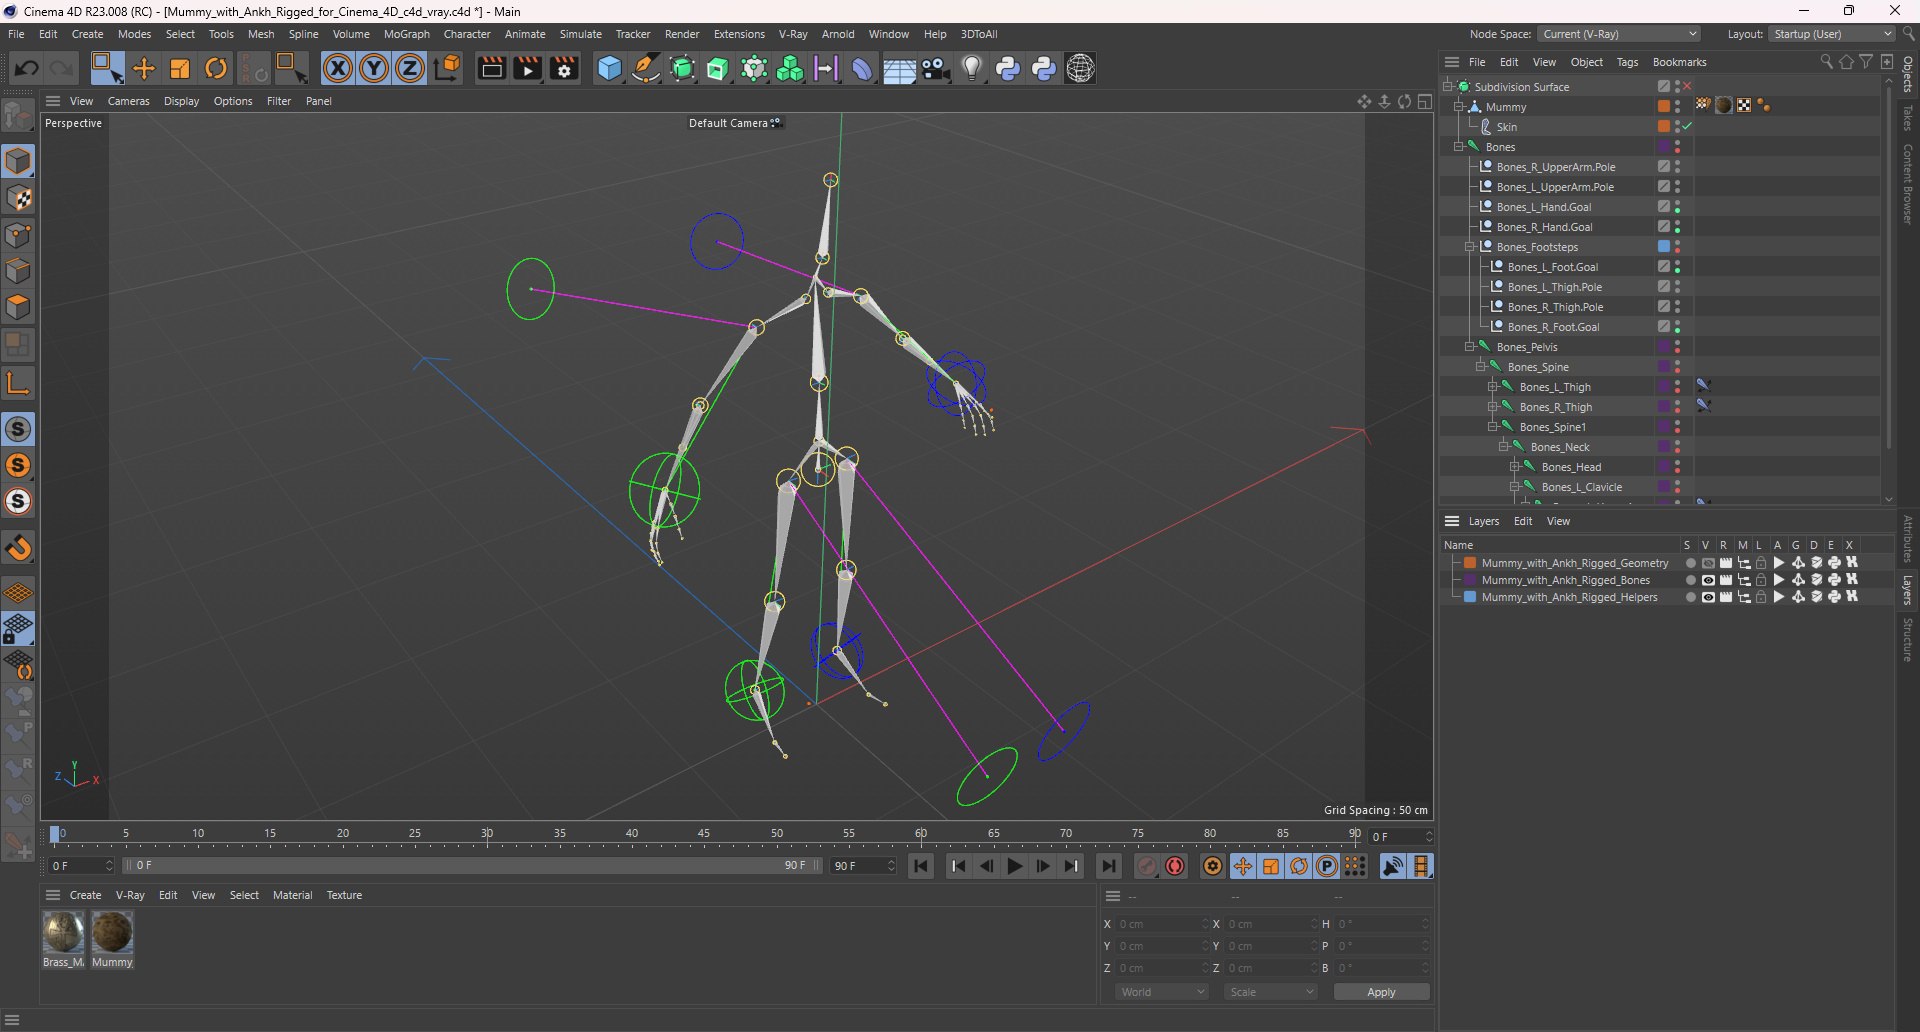Click the Mummy material swatch

112,932
